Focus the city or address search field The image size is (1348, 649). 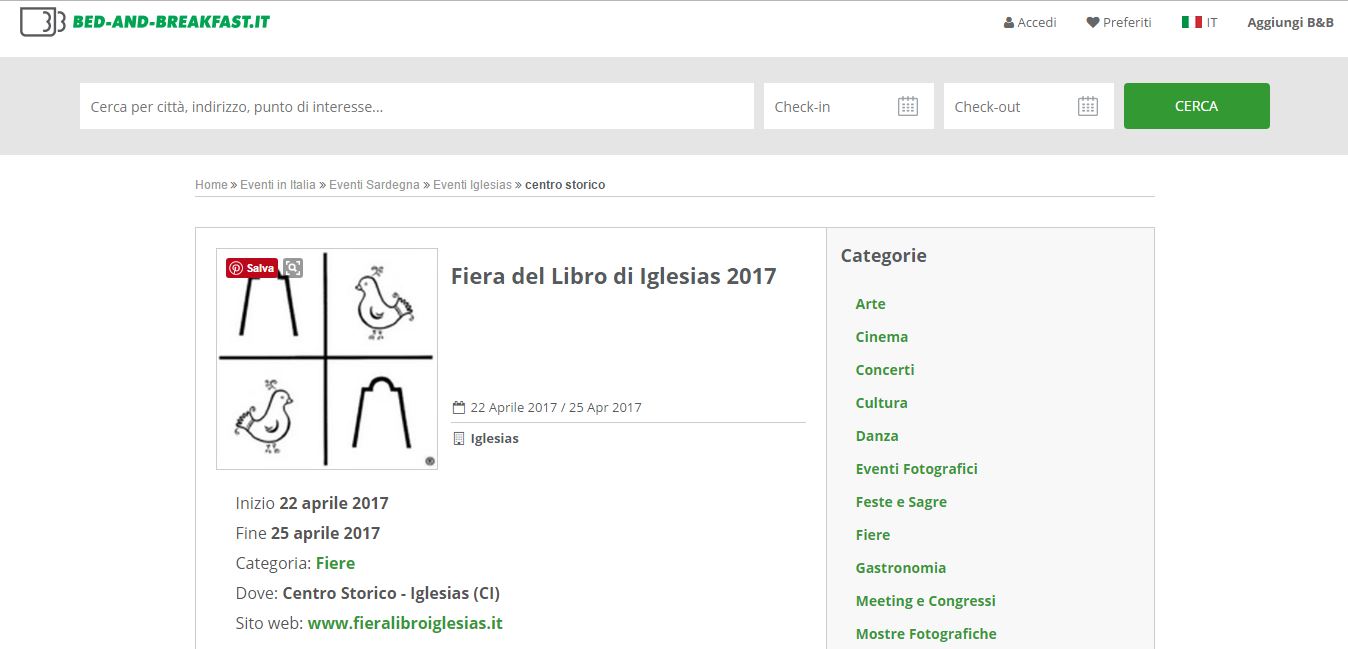(x=417, y=106)
